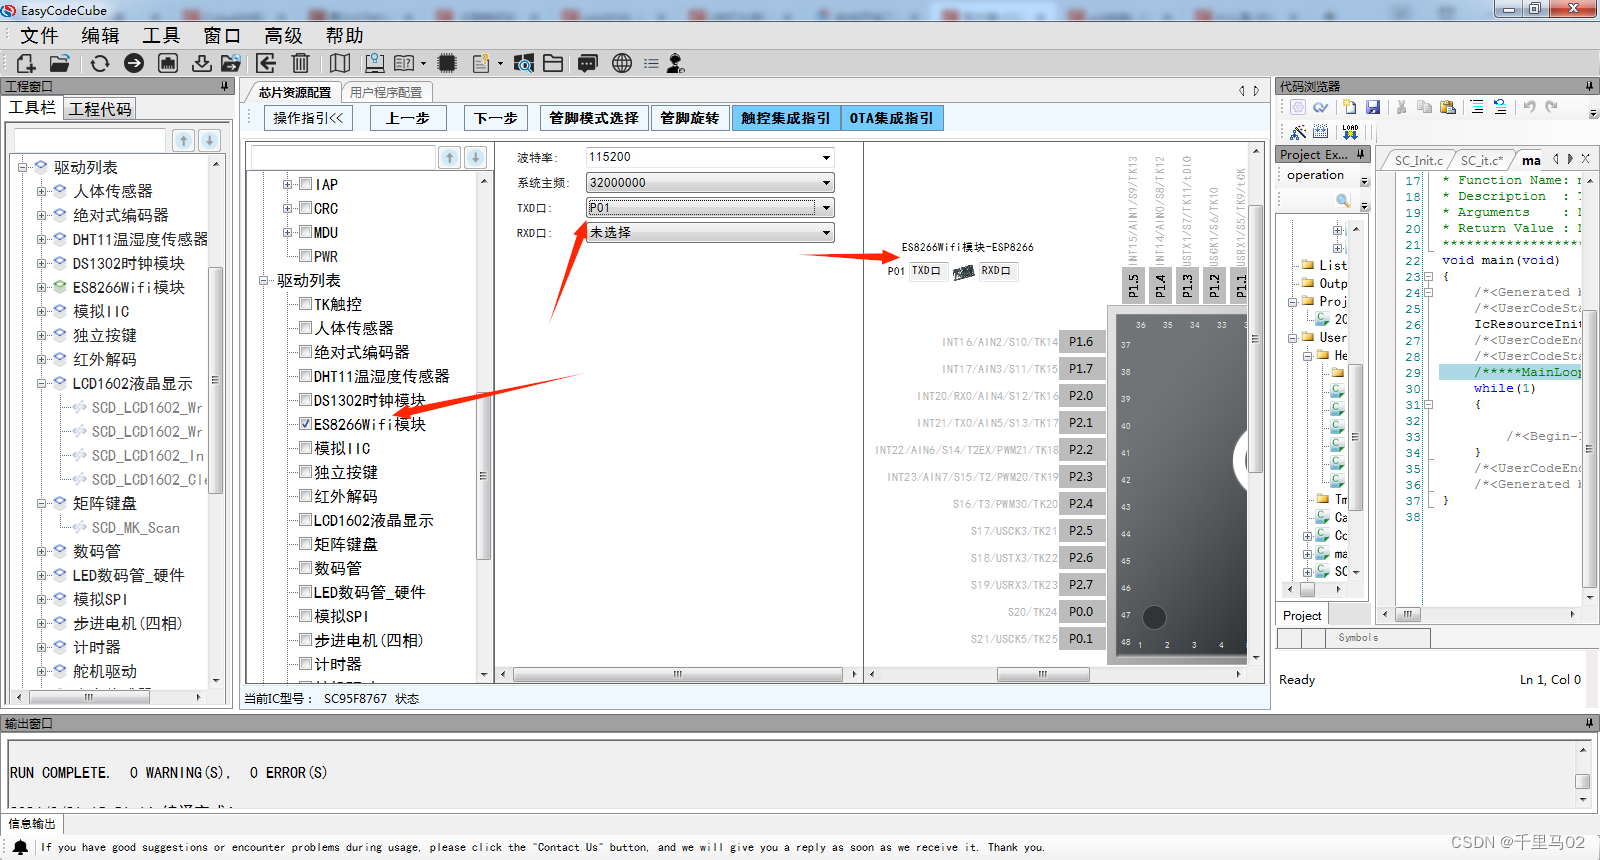Screen dimensions: 1600x860
Task: Switch to the 用户程序配置 tab
Action: pos(386,92)
